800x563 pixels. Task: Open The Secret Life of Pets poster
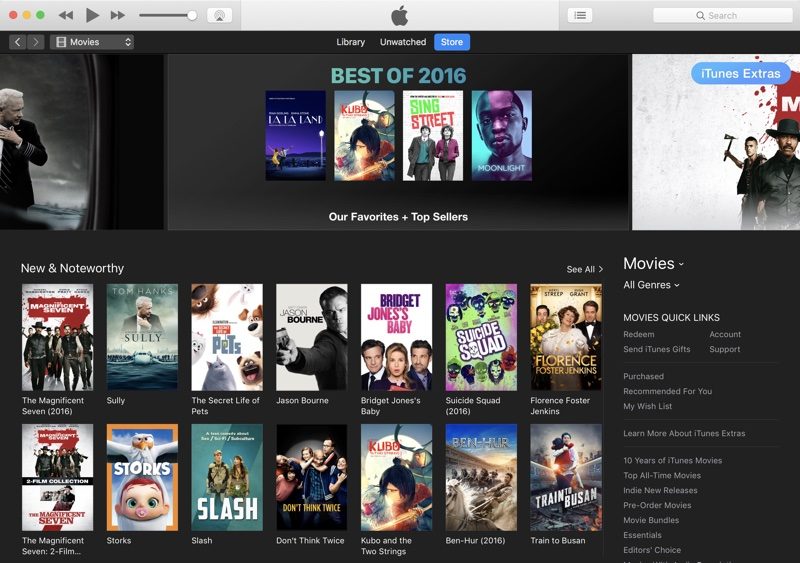pyautogui.click(x=227, y=337)
